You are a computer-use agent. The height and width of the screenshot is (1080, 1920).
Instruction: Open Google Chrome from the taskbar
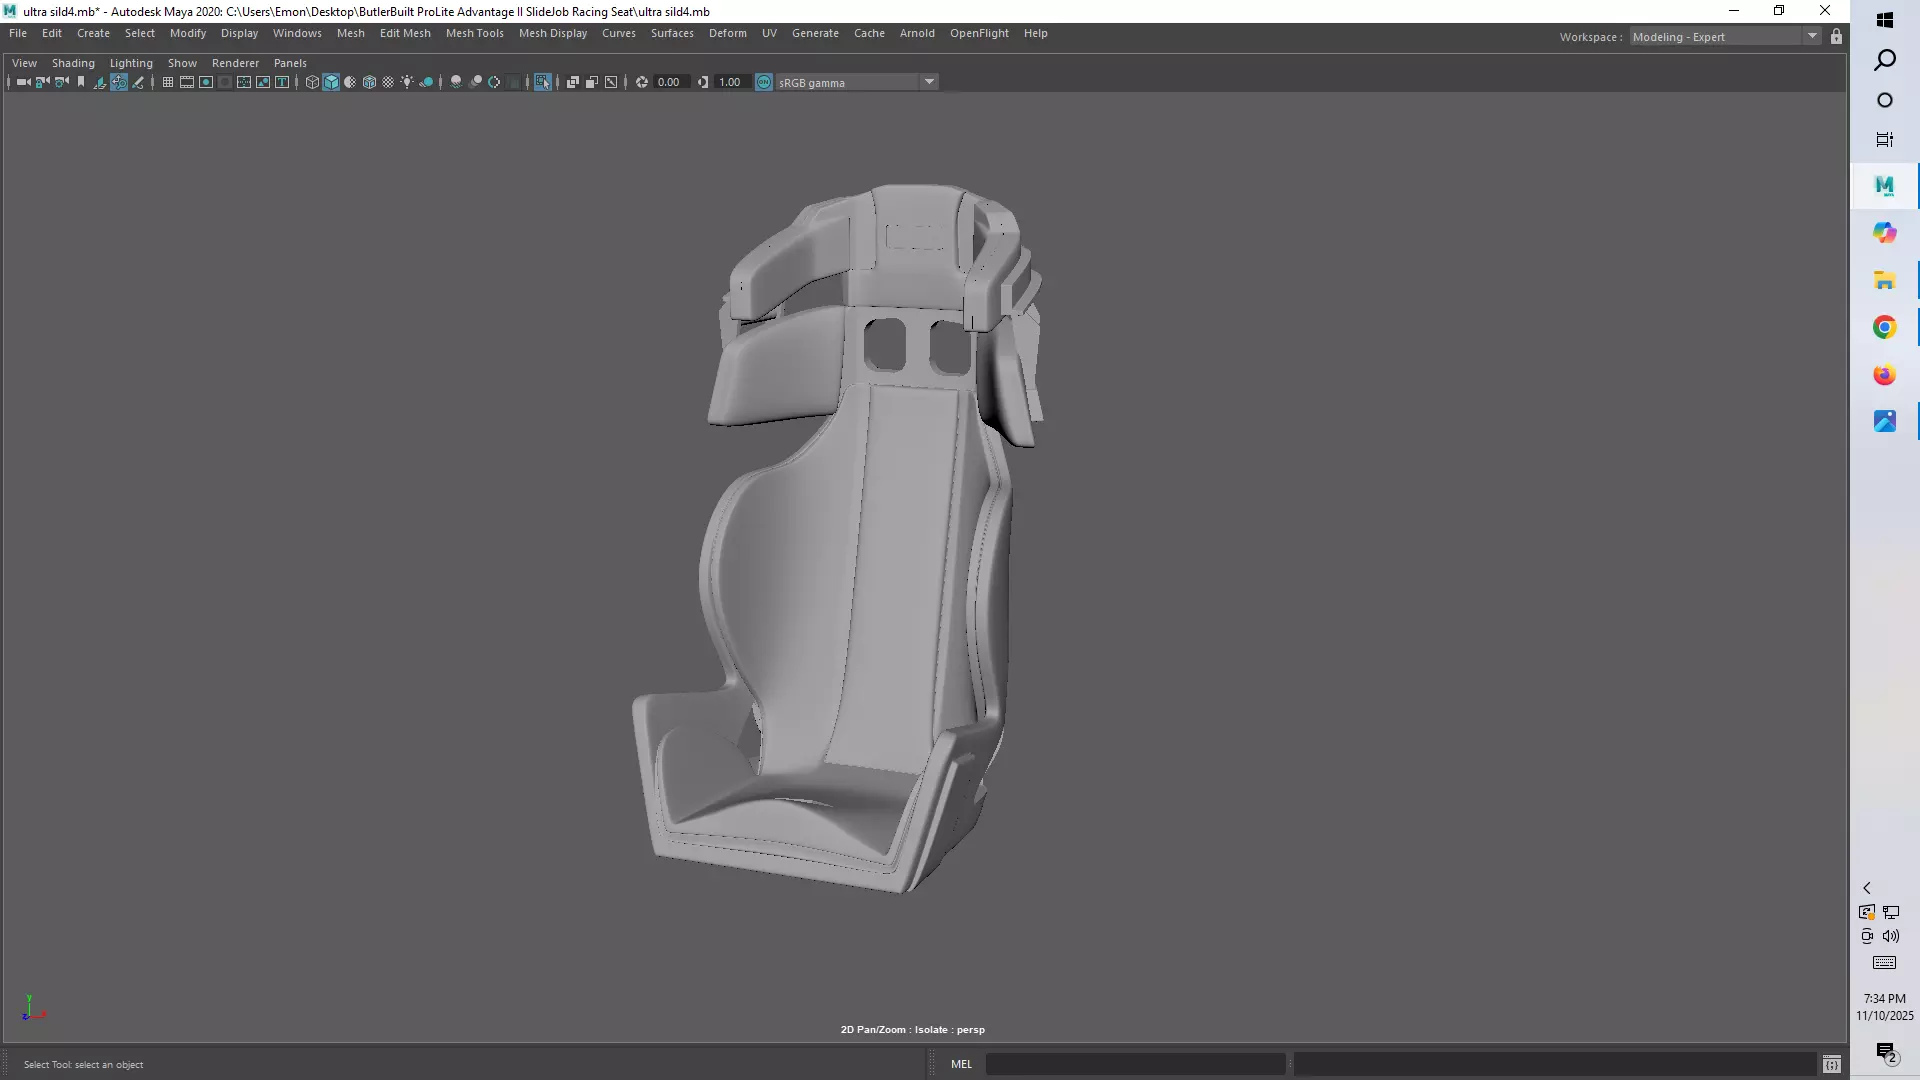(x=1885, y=327)
